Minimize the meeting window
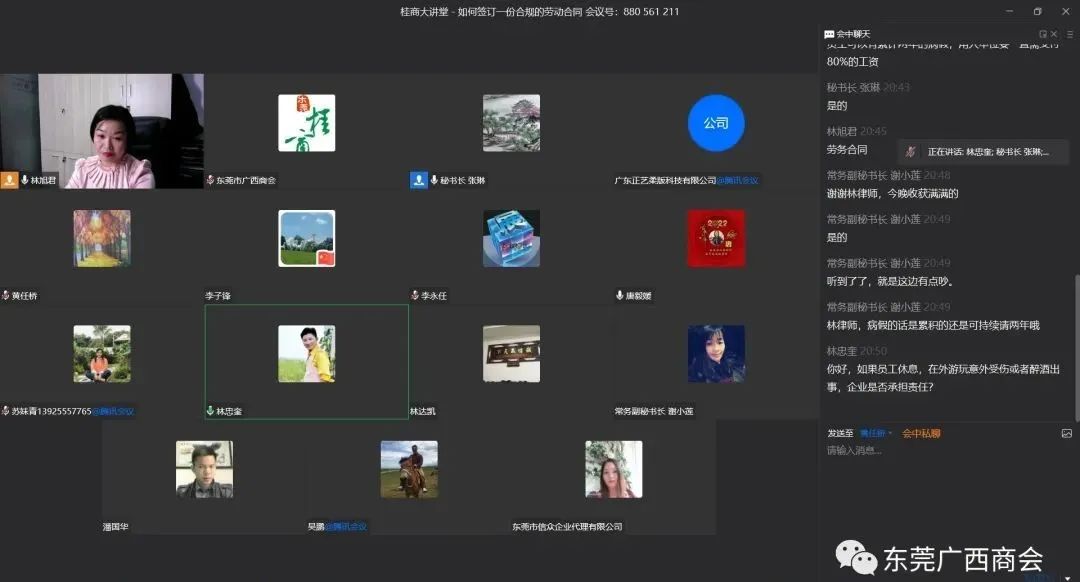The width and height of the screenshot is (1080, 582). tap(1009, 11)
